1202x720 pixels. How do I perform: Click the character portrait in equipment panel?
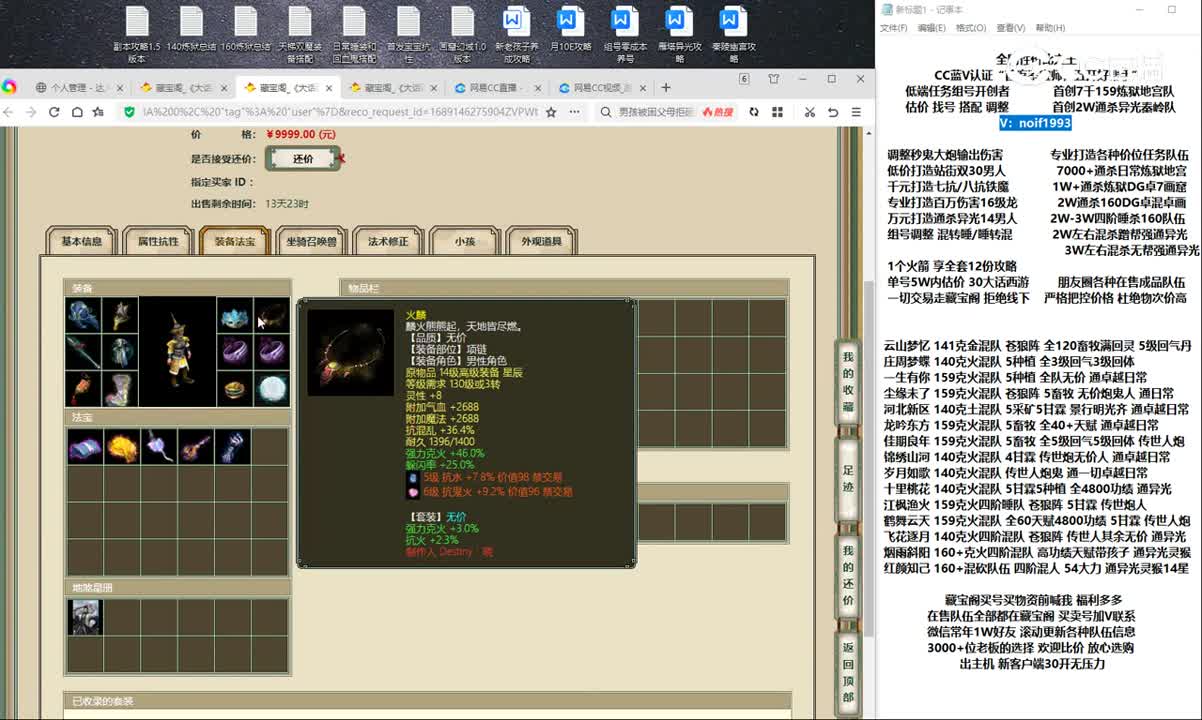pyautogui.click(x=177, y=351)
